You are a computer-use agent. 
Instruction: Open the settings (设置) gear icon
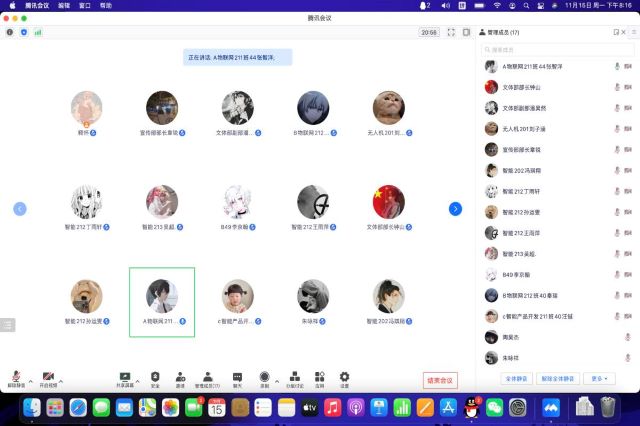[x=345, y=378]
